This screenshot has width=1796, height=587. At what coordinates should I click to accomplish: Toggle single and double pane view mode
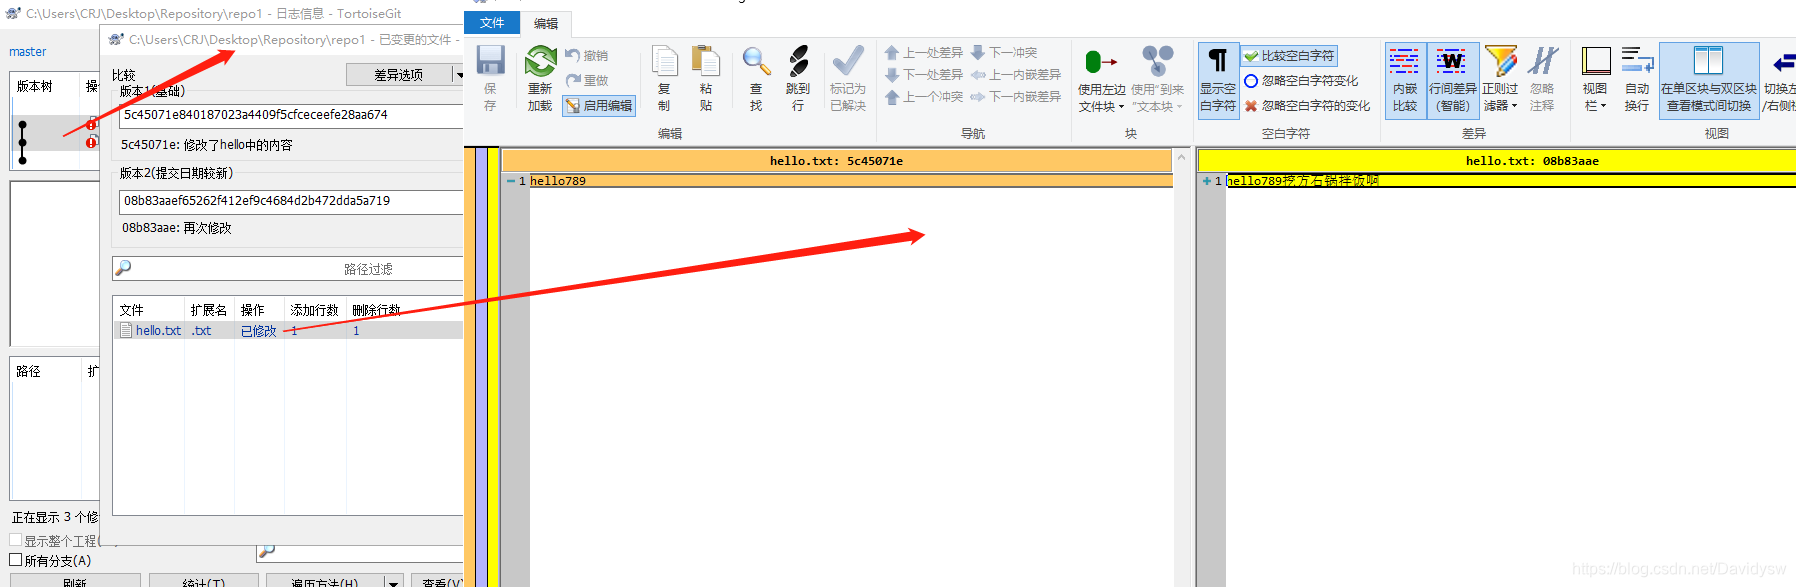[1709, 80]
